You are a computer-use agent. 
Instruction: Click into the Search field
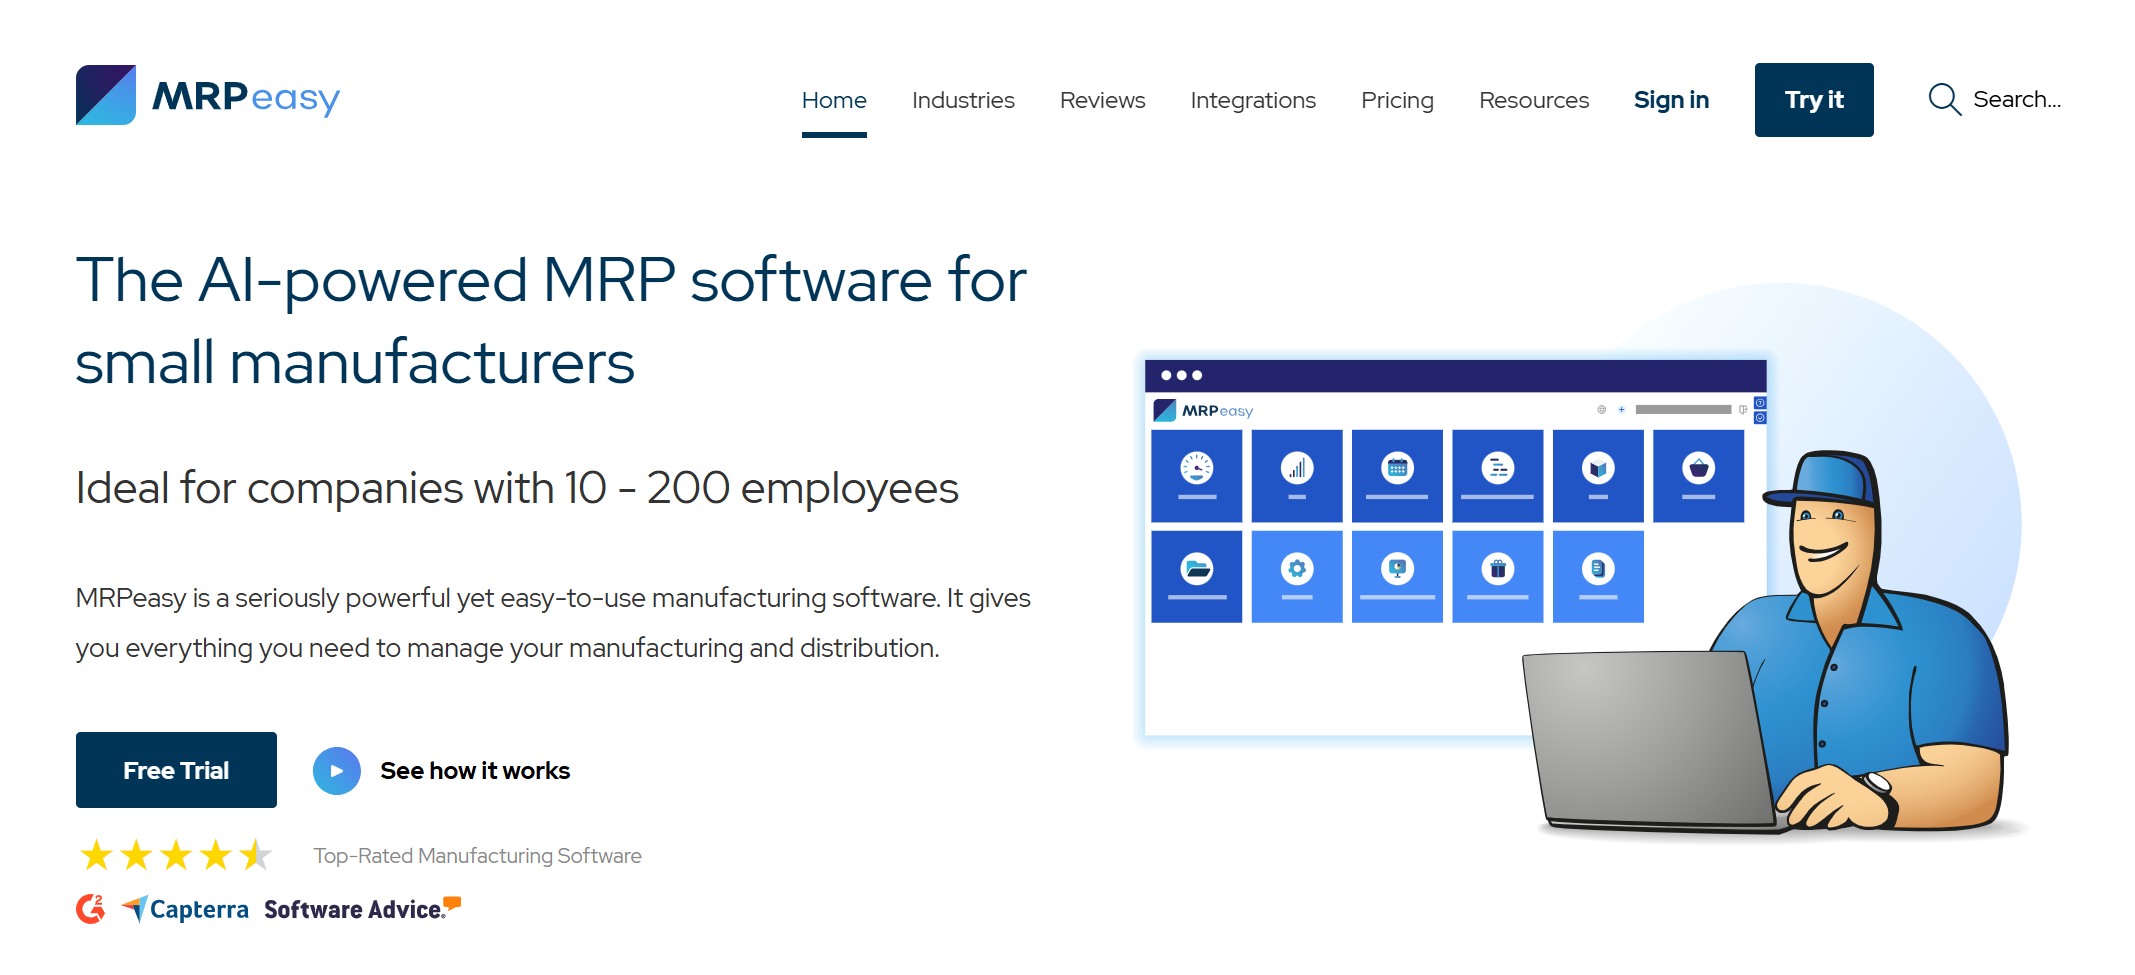2016,99
